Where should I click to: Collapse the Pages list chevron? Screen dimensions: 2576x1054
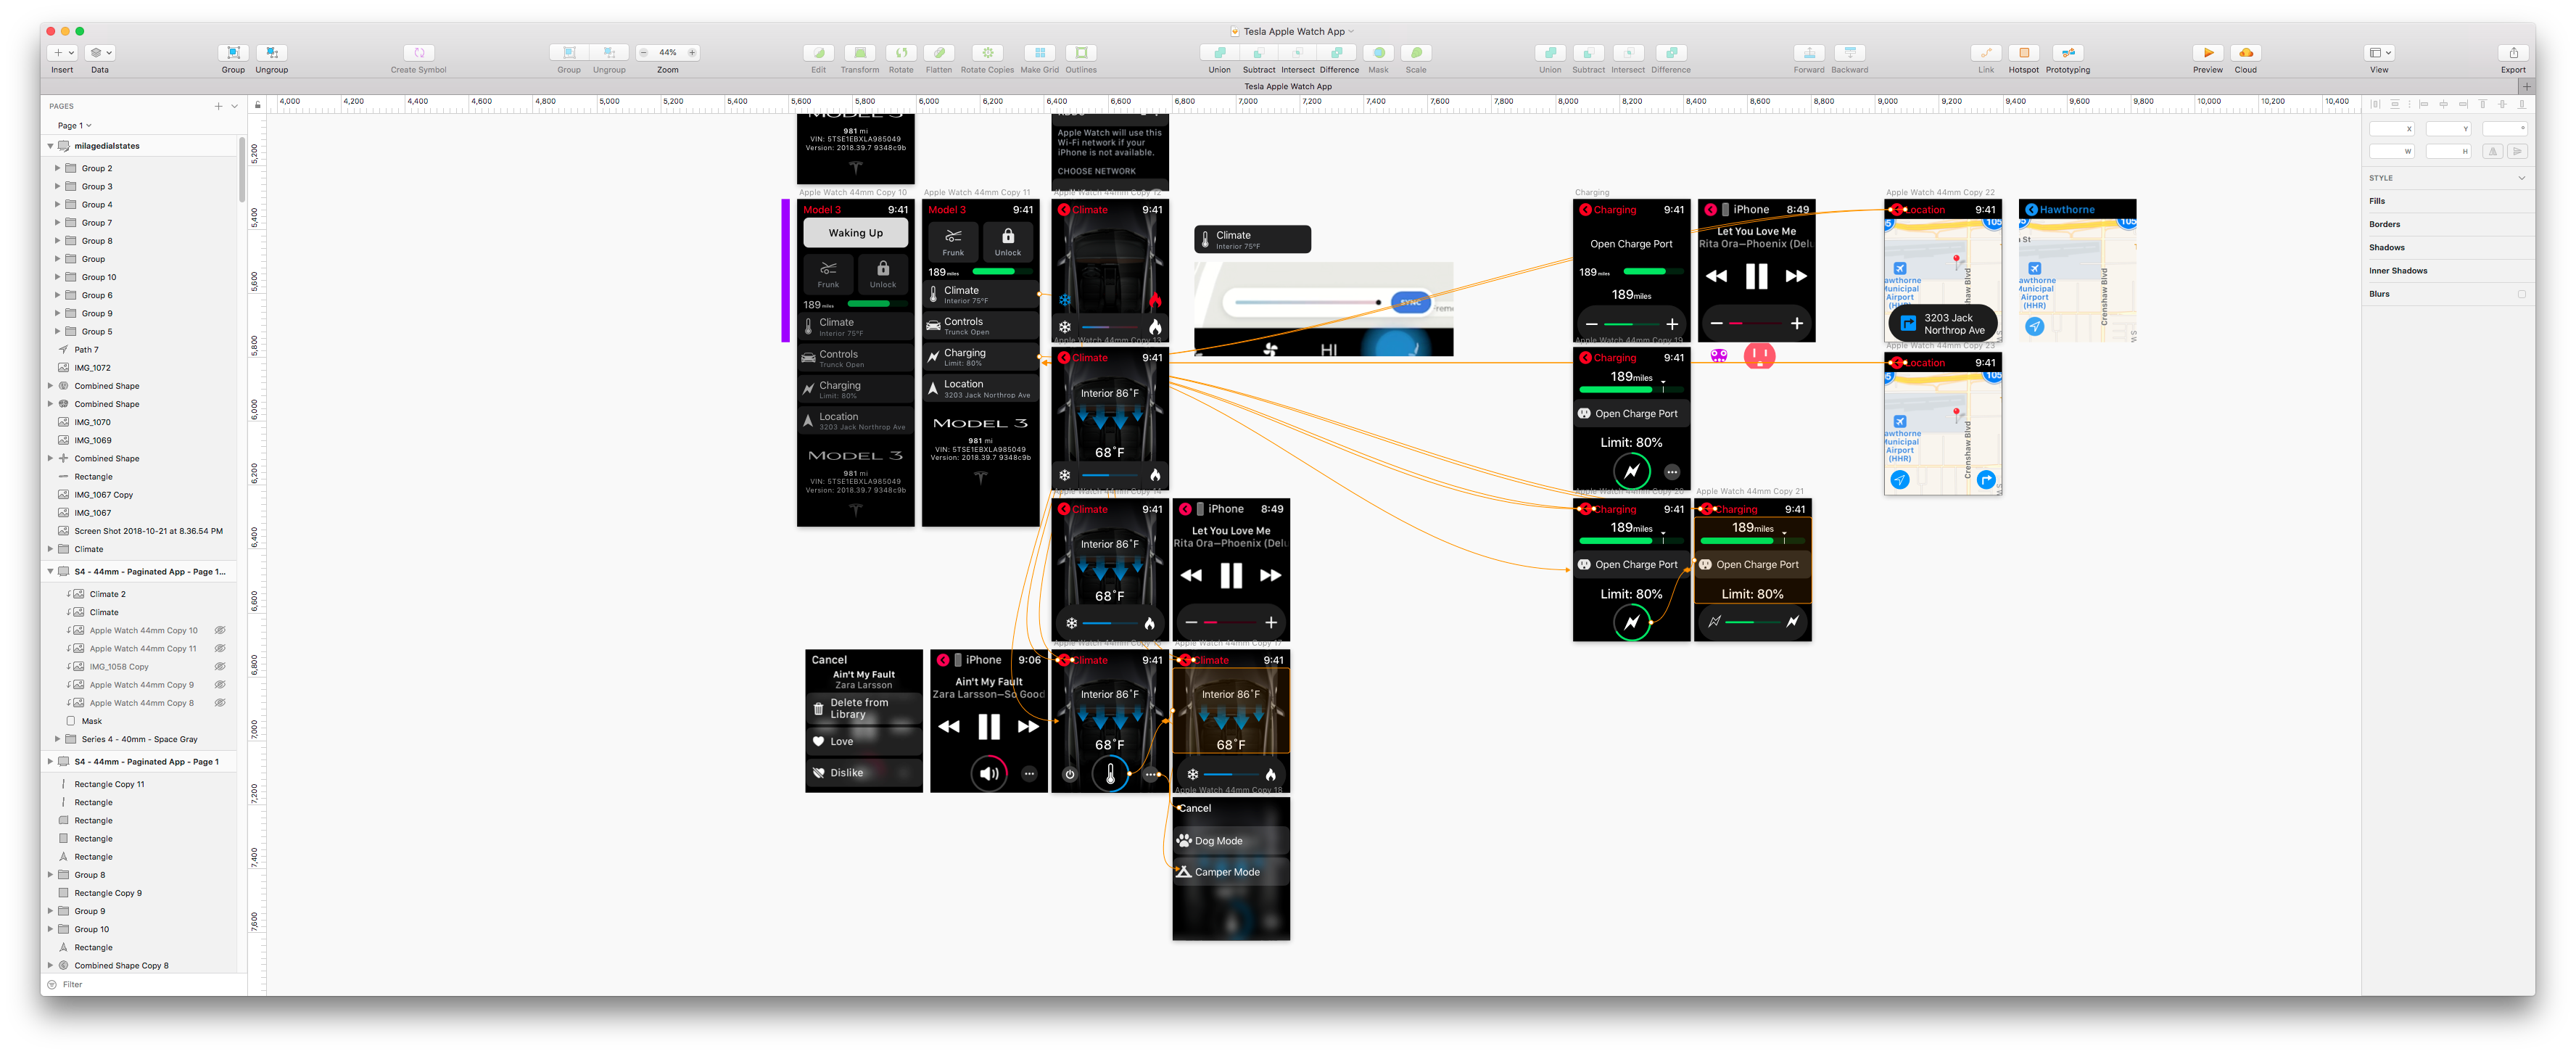pyautogui.click(x=235, y=106)
